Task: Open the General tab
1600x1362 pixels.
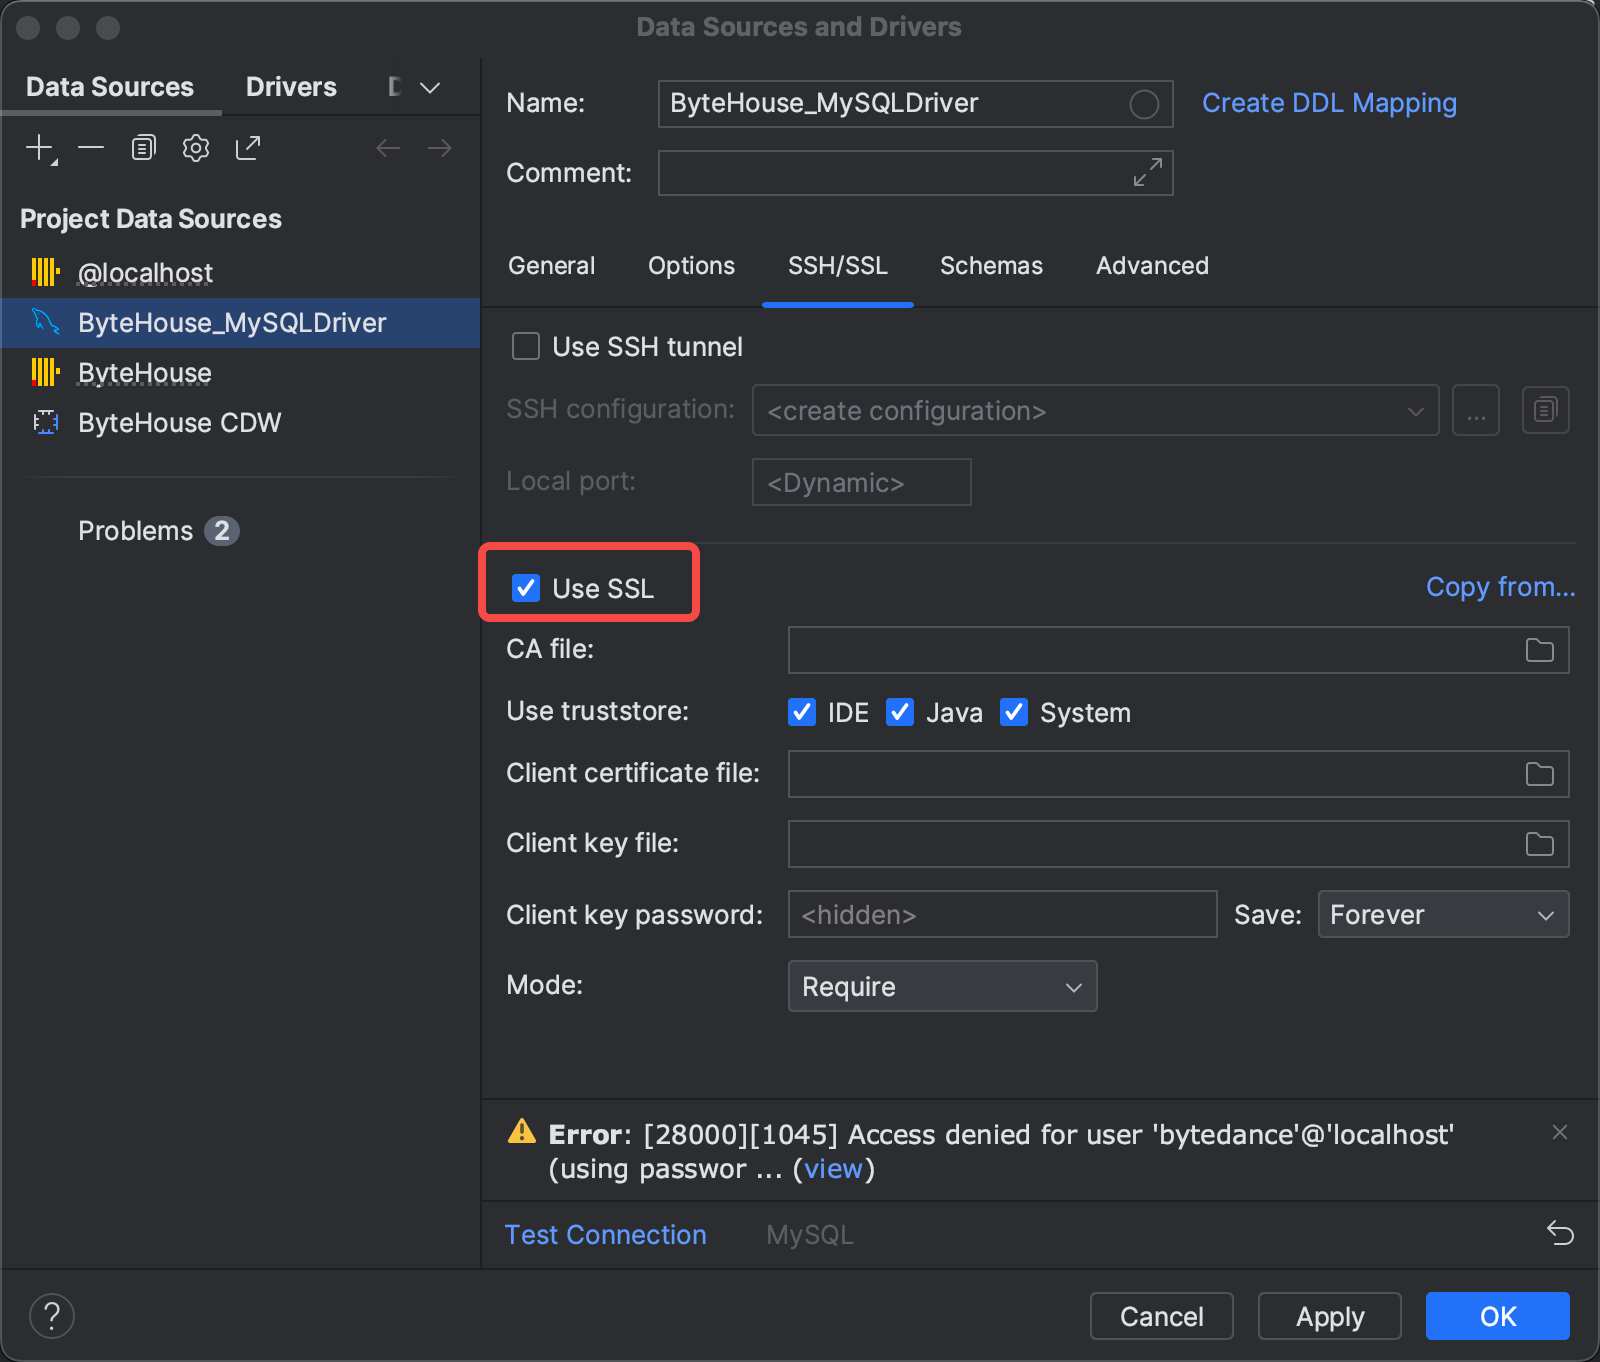Action: (551, 265)
